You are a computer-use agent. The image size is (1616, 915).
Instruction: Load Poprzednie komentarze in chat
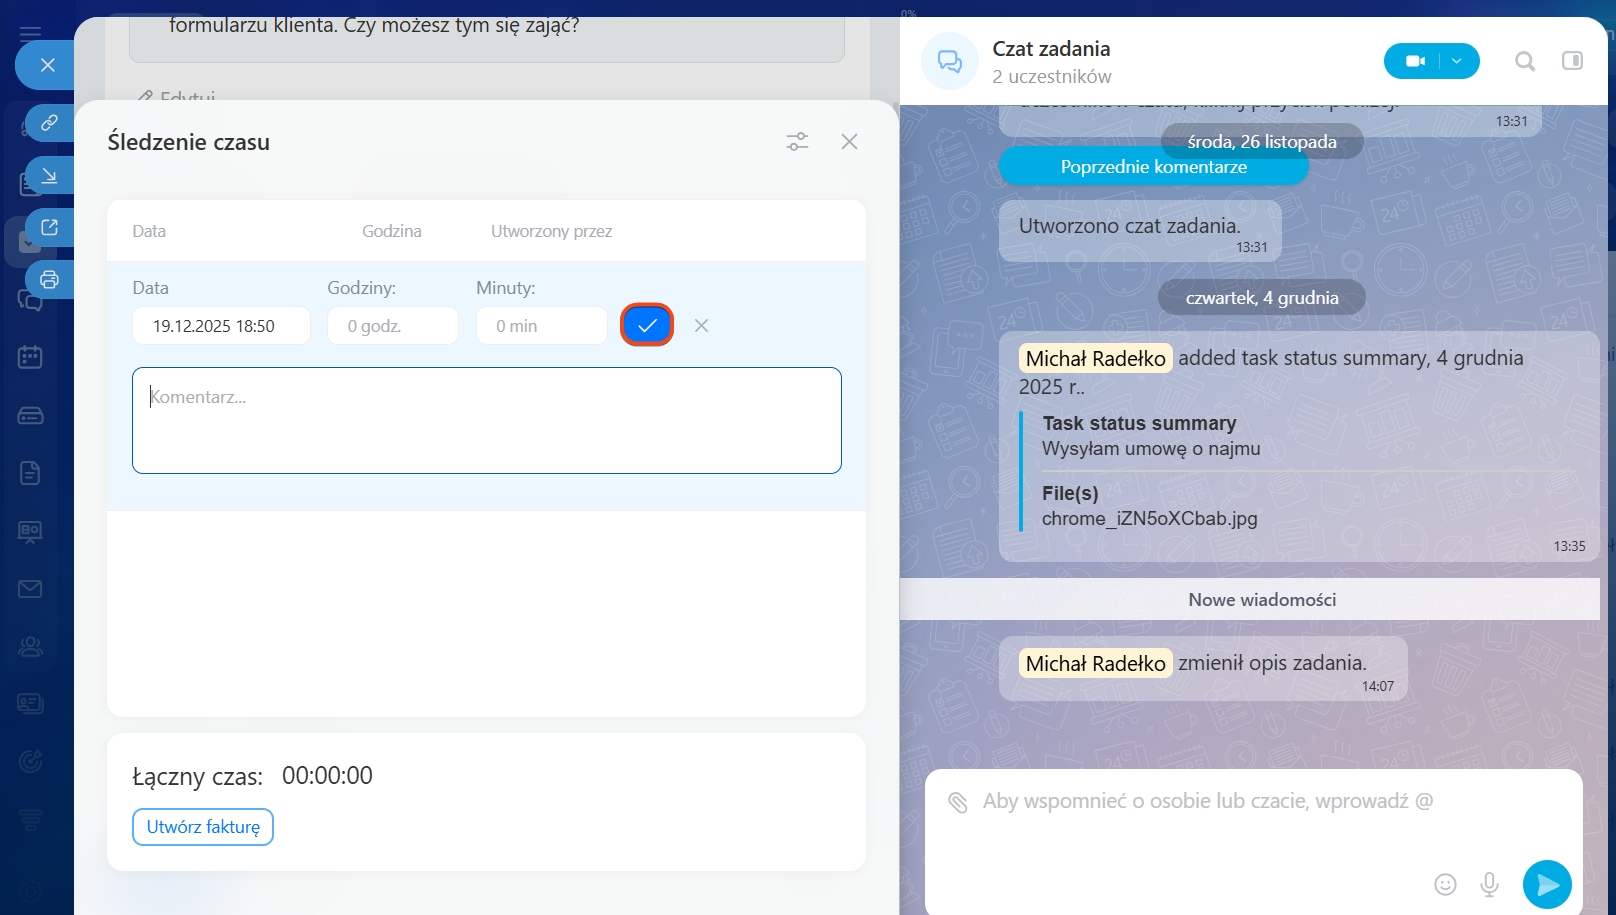(x=1153, y=167)
